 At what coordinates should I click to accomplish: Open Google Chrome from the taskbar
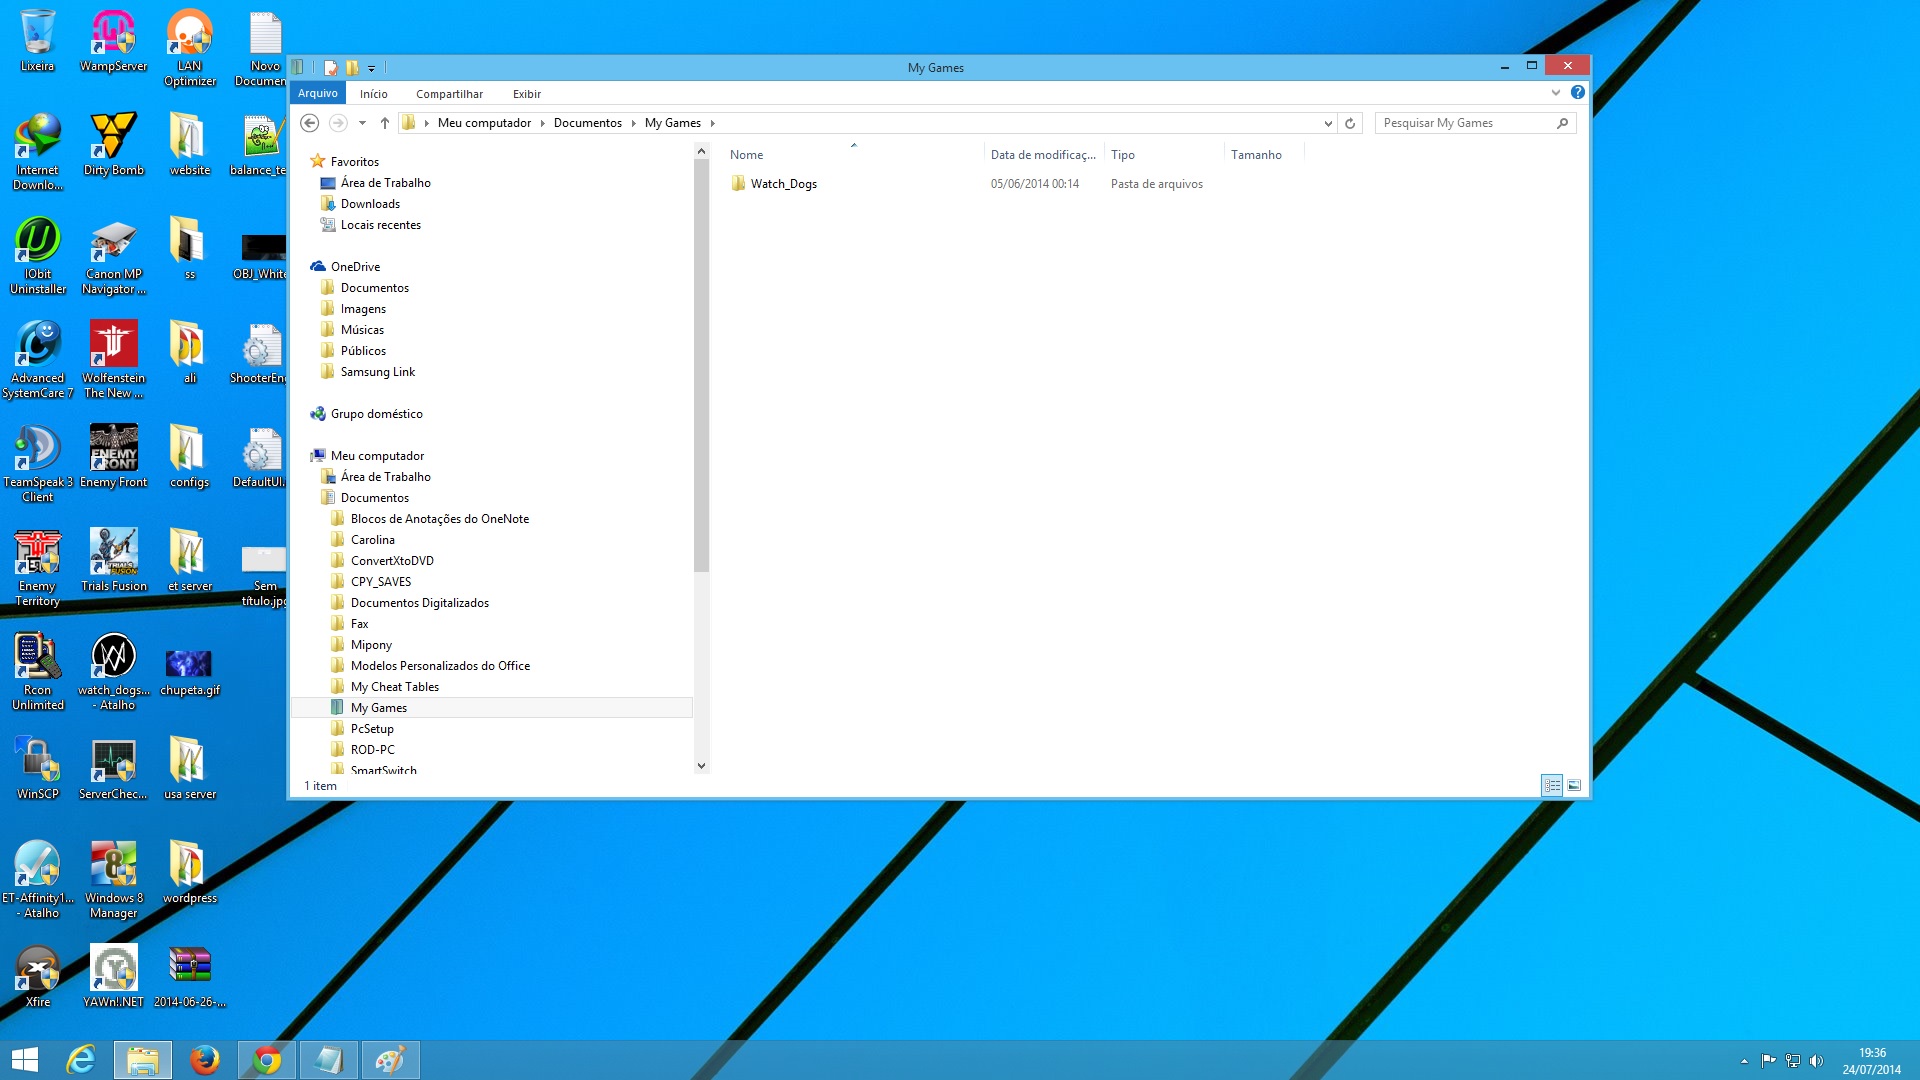click(x=266, y=1060)
